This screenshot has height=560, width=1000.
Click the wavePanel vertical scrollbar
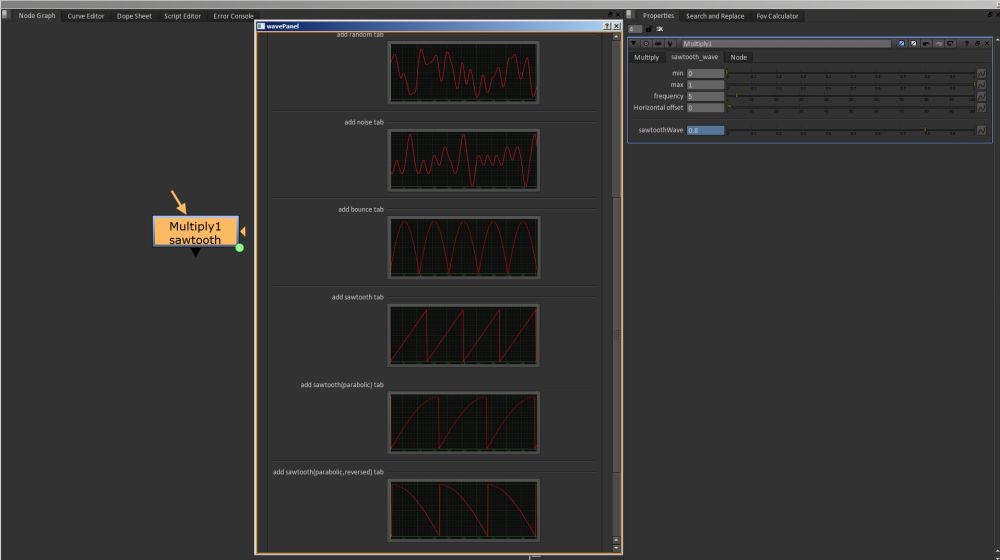(616, 334)
